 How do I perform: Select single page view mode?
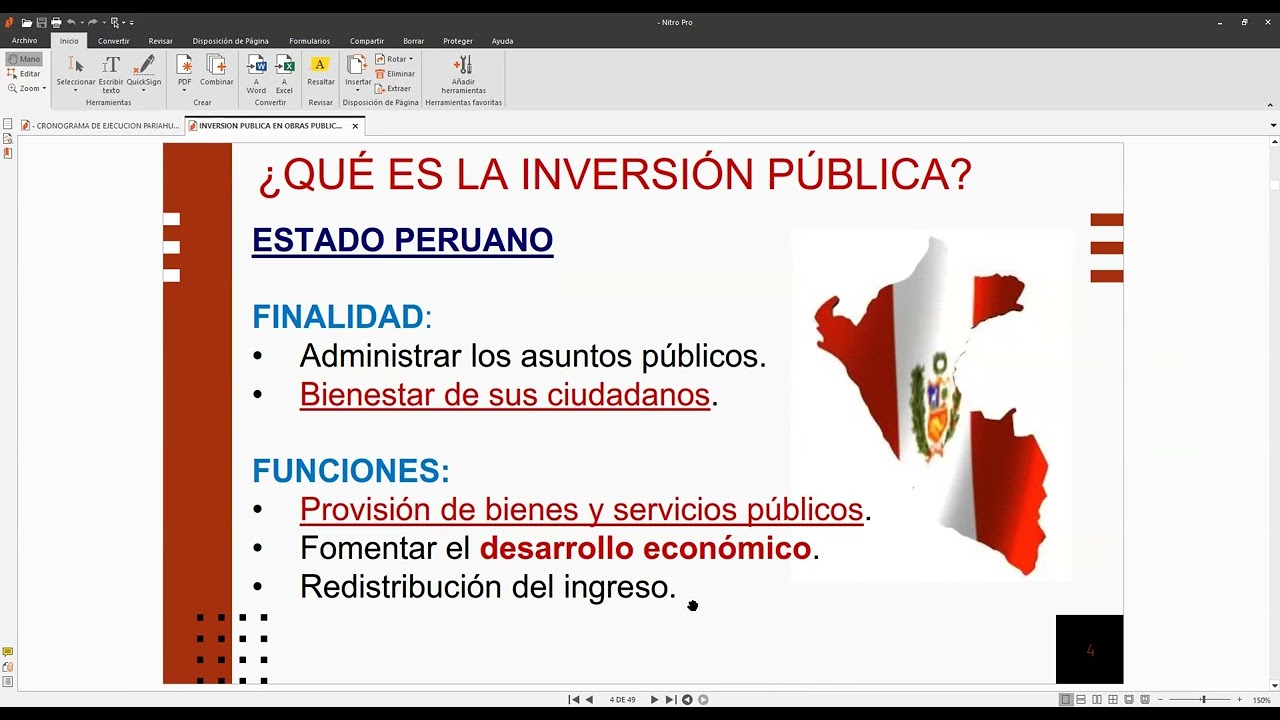[x=1066, y=700]
